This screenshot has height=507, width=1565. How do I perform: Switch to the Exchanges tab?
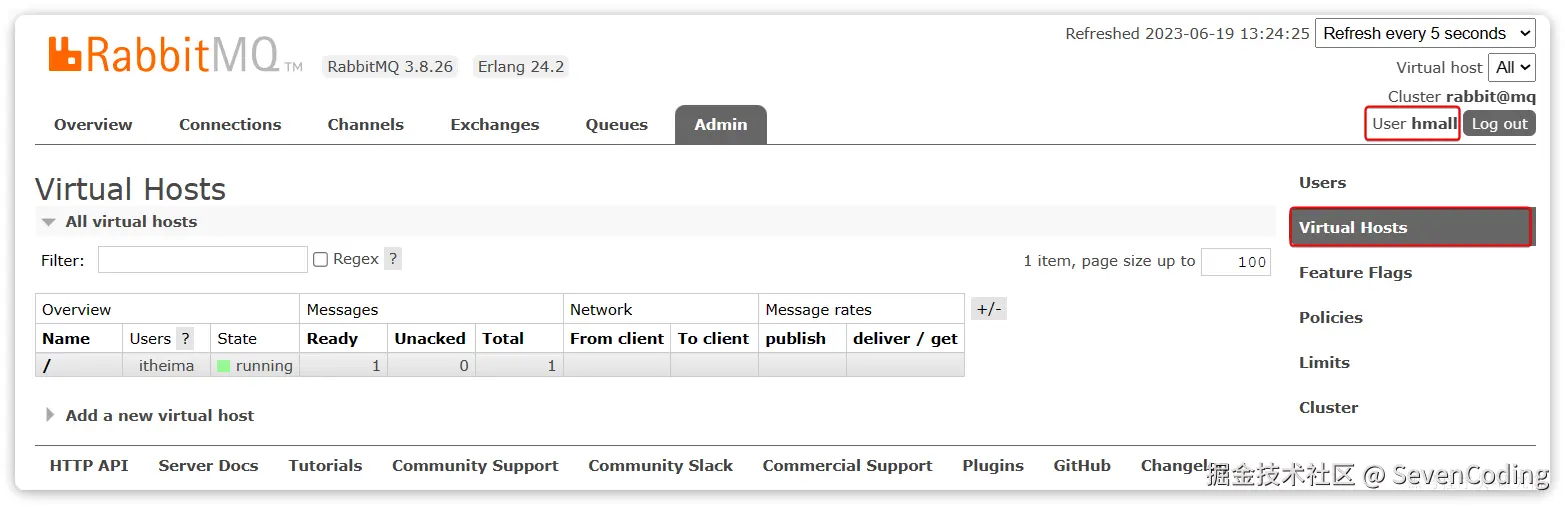click(x=494, y=125)
